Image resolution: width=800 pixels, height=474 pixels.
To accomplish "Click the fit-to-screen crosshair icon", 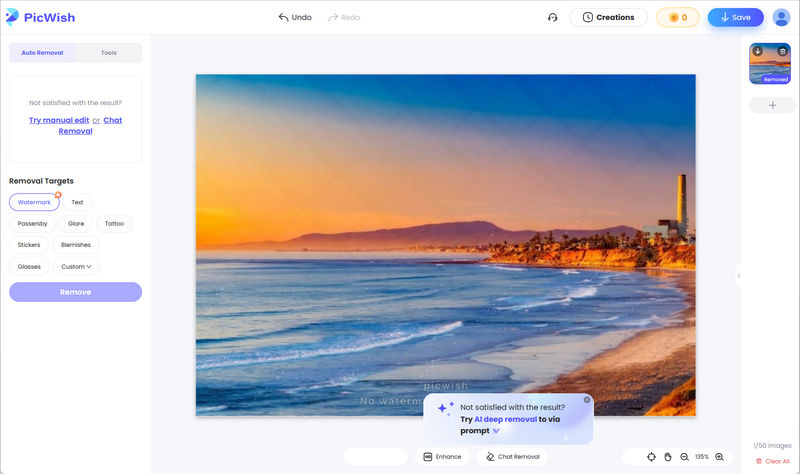I will click(x=651, y=456).
